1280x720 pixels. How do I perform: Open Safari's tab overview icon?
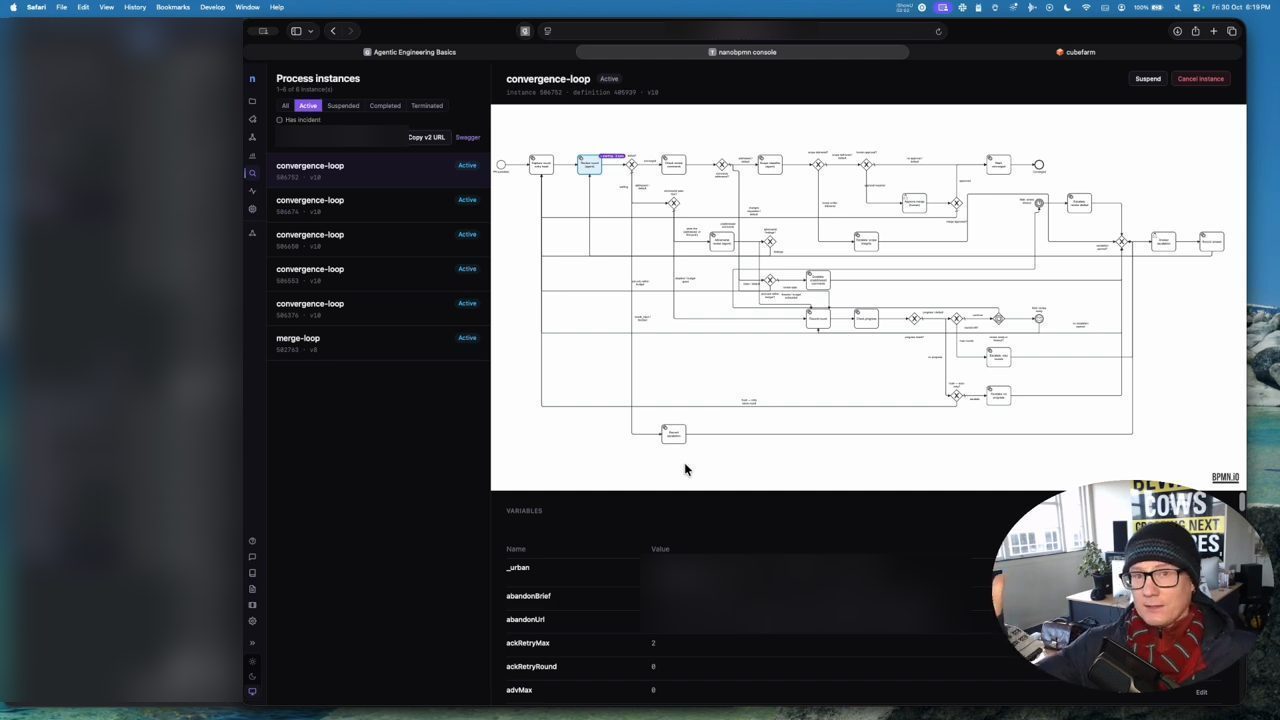tap(1231, 31)
